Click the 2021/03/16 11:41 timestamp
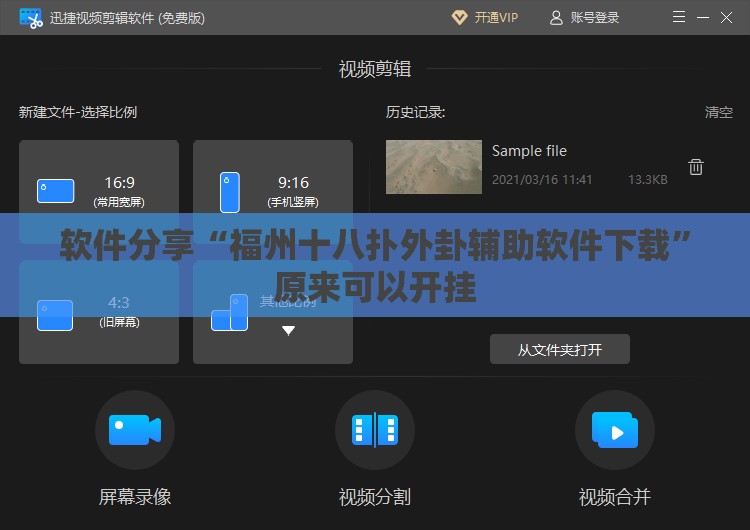The width and height of the screenshot is (750, 530). click(x=542, y=179)
